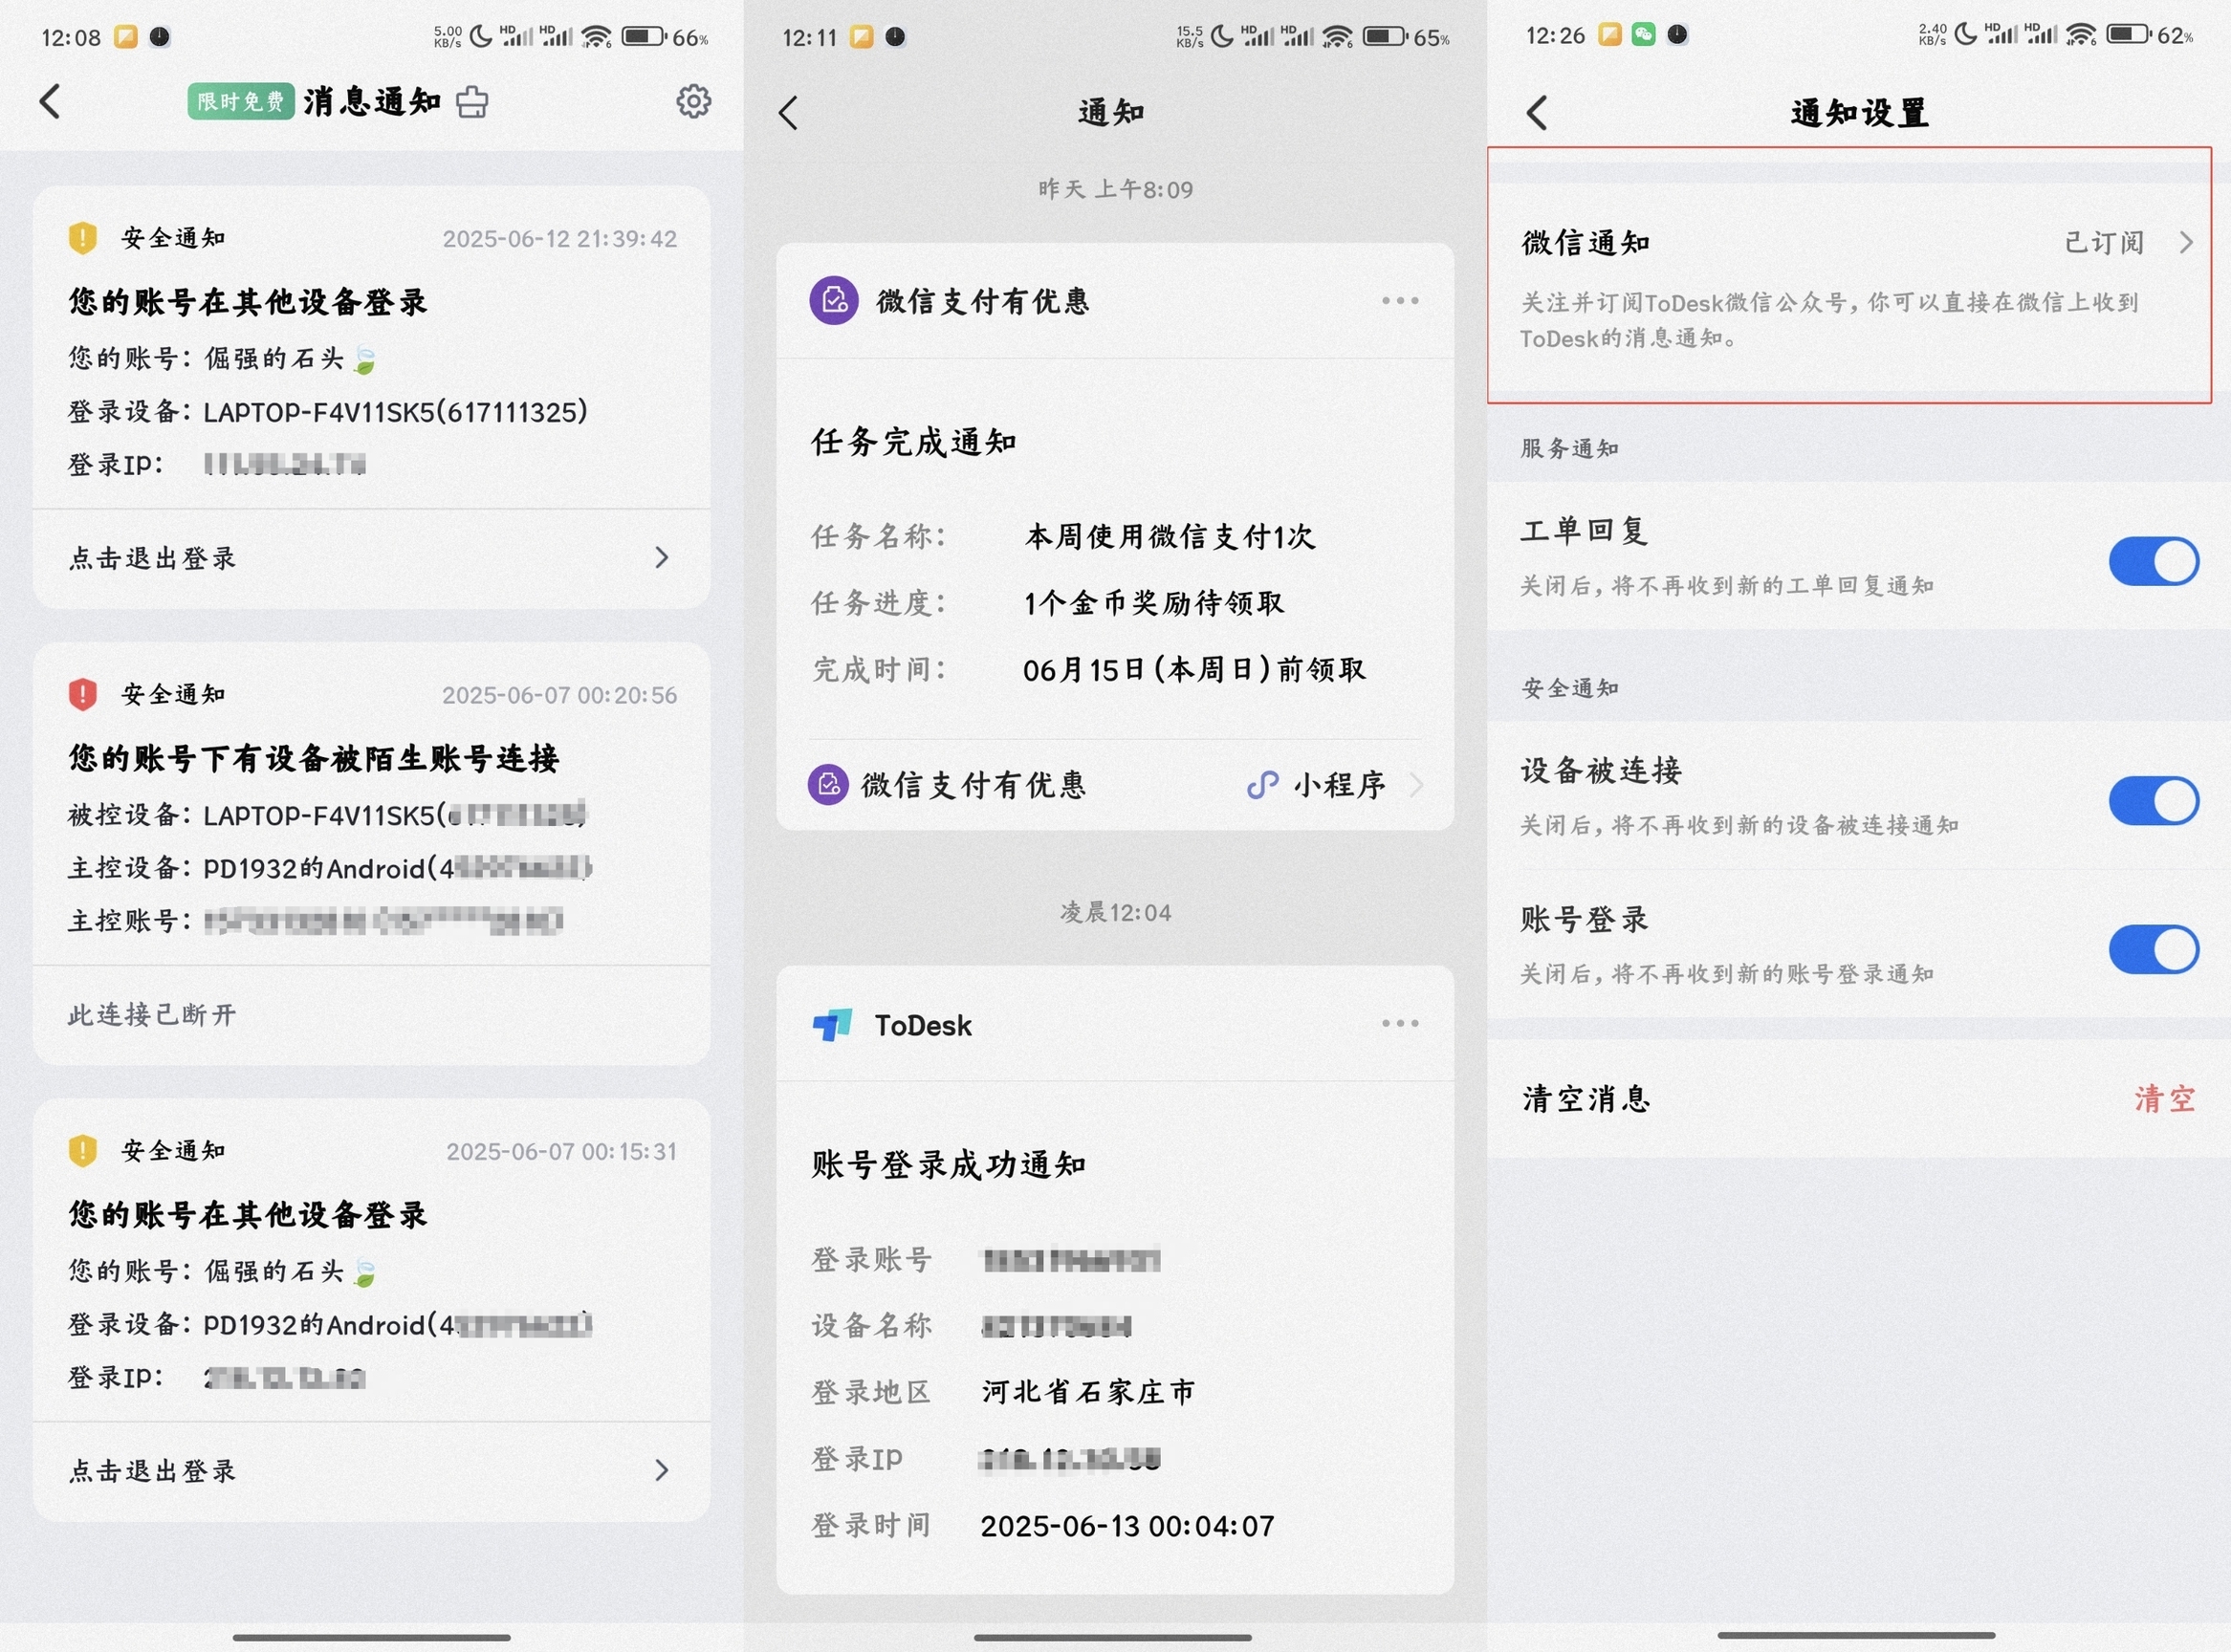The image size is (2231, 1652).
Task: Tap Wi-Fi icon in 12:11 status bar
Action: click(x=1337, y=36)
